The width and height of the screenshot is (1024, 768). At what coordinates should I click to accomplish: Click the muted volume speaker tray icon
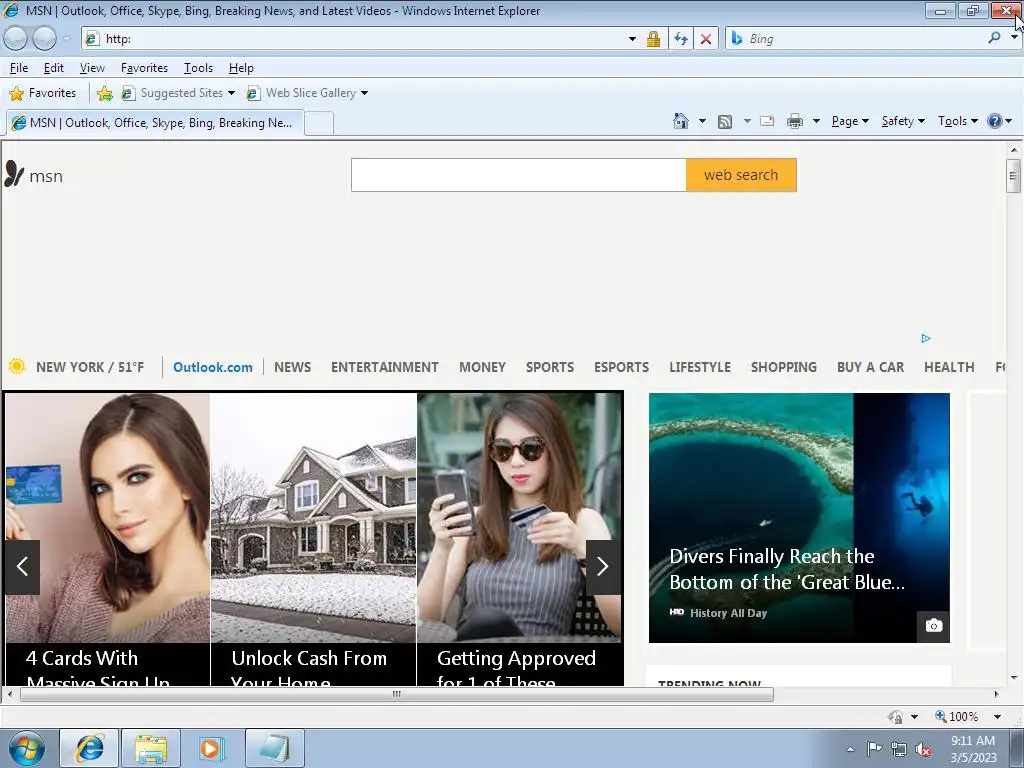(x=923, y=749)
